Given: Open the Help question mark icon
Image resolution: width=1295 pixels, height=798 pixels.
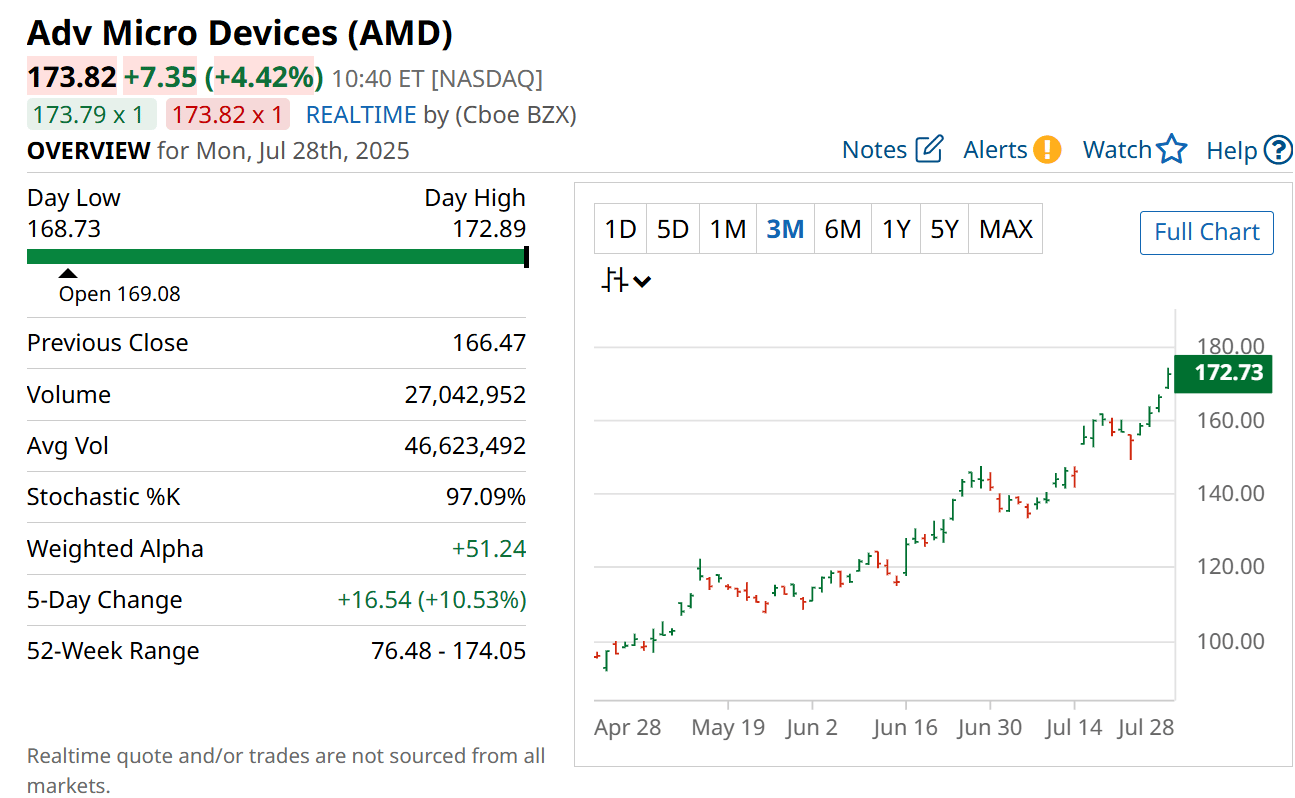Looking at the screenshot, I should pos(1278,150).
